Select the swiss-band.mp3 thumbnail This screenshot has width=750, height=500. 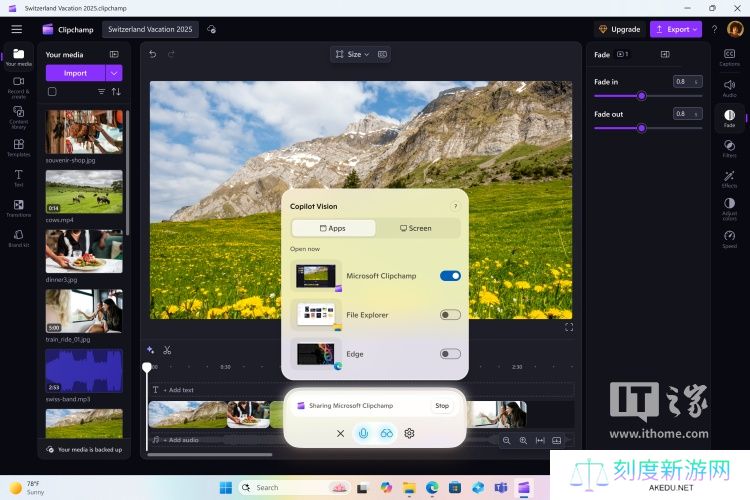click(84, 371)
